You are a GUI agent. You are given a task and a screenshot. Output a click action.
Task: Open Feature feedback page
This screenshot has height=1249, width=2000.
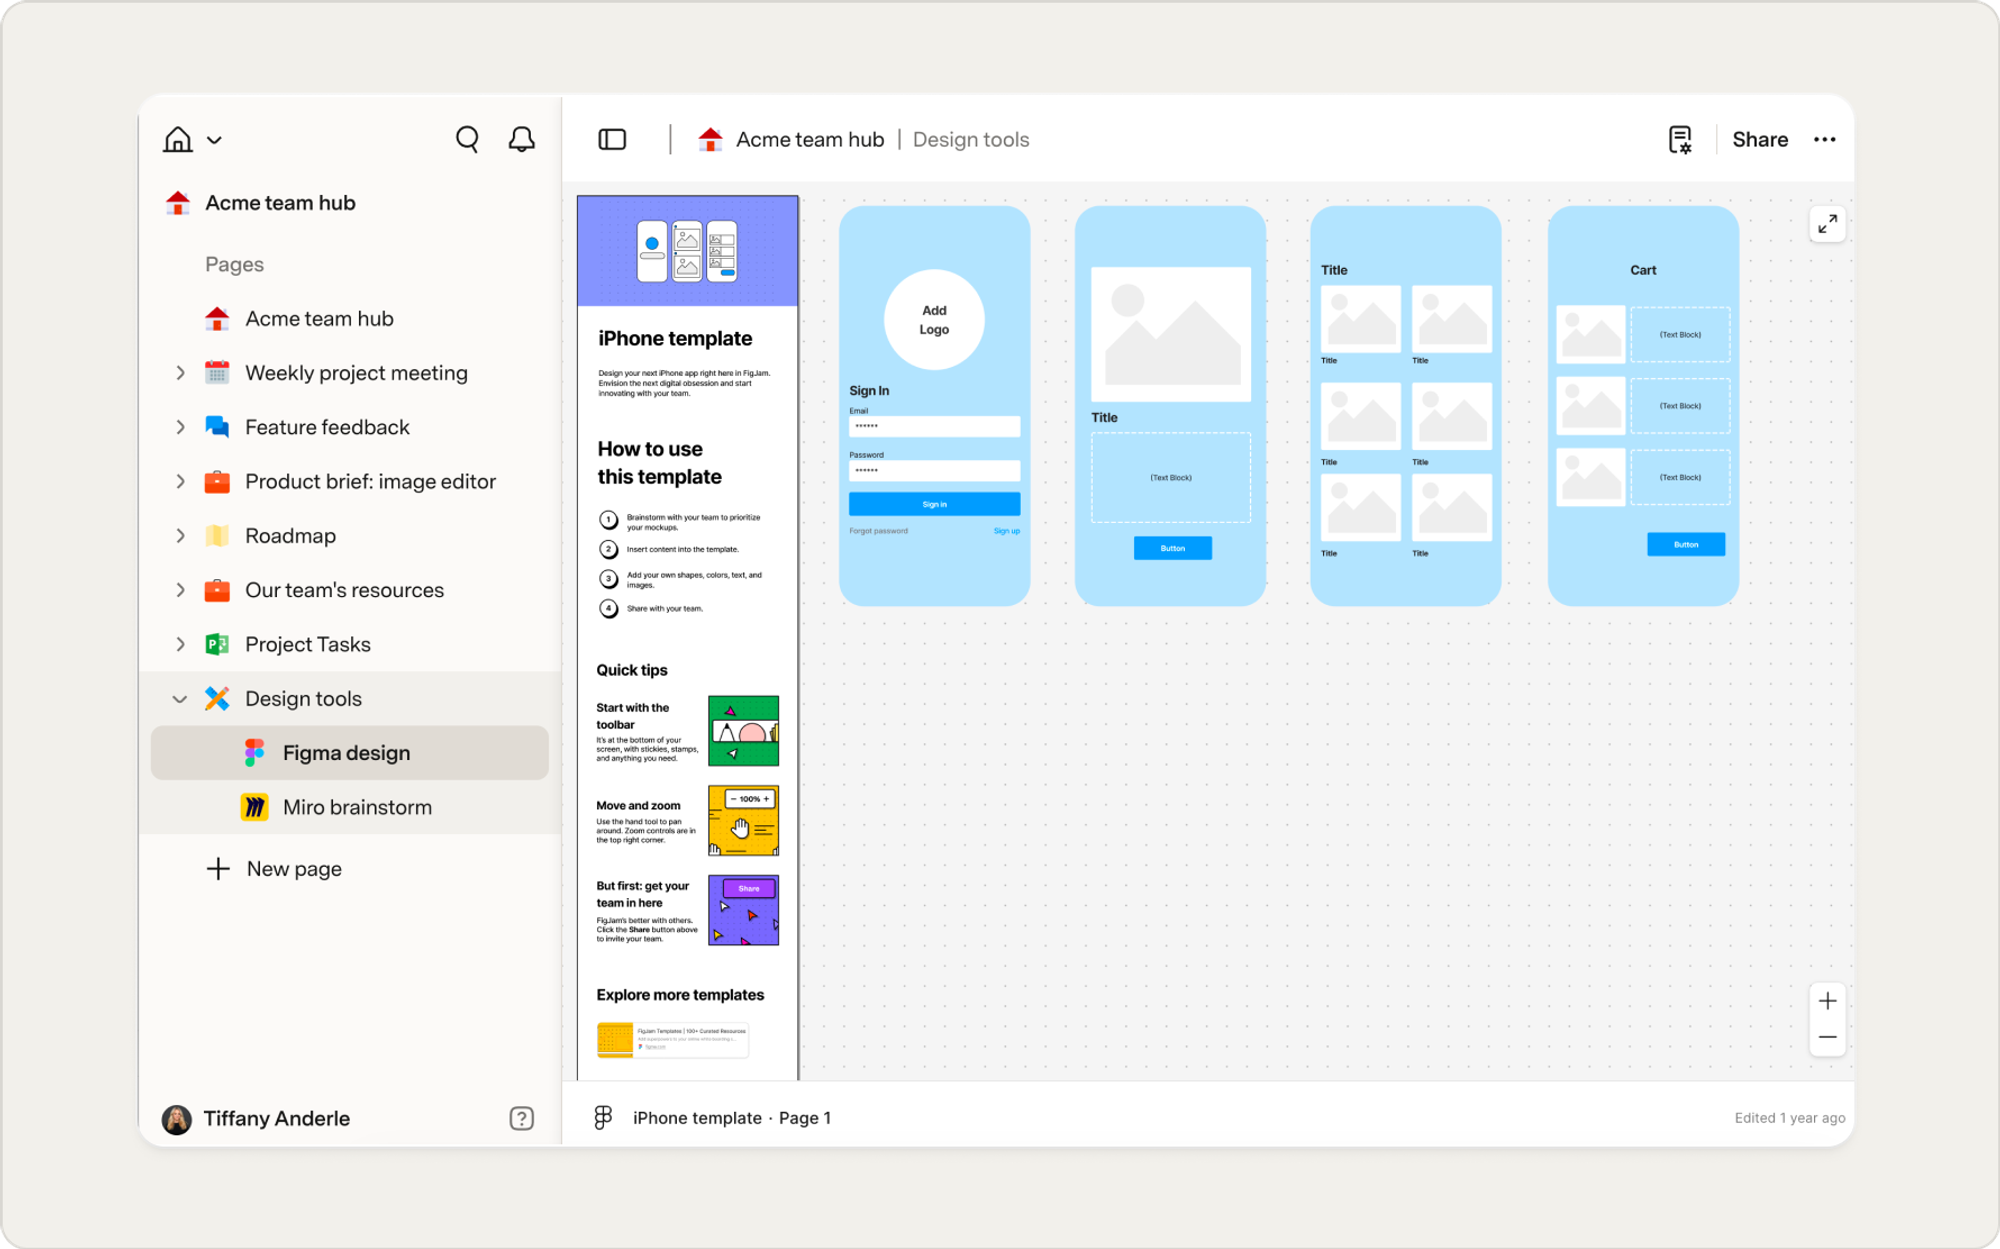(327, 427)
